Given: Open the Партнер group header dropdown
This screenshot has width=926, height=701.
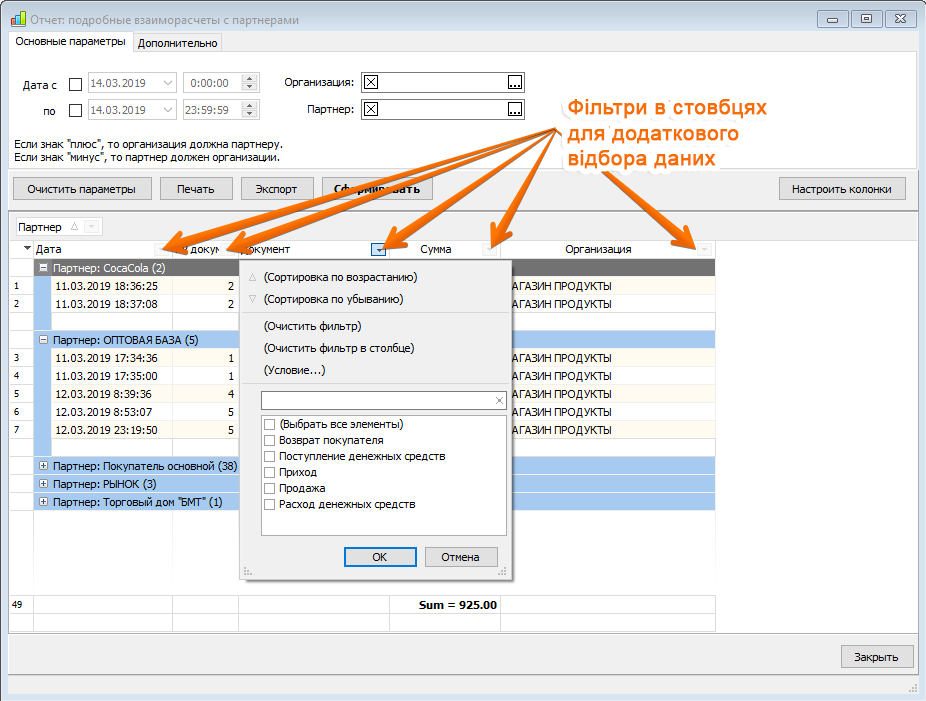Looking at the screenshot, I should (x=92, y=227).
